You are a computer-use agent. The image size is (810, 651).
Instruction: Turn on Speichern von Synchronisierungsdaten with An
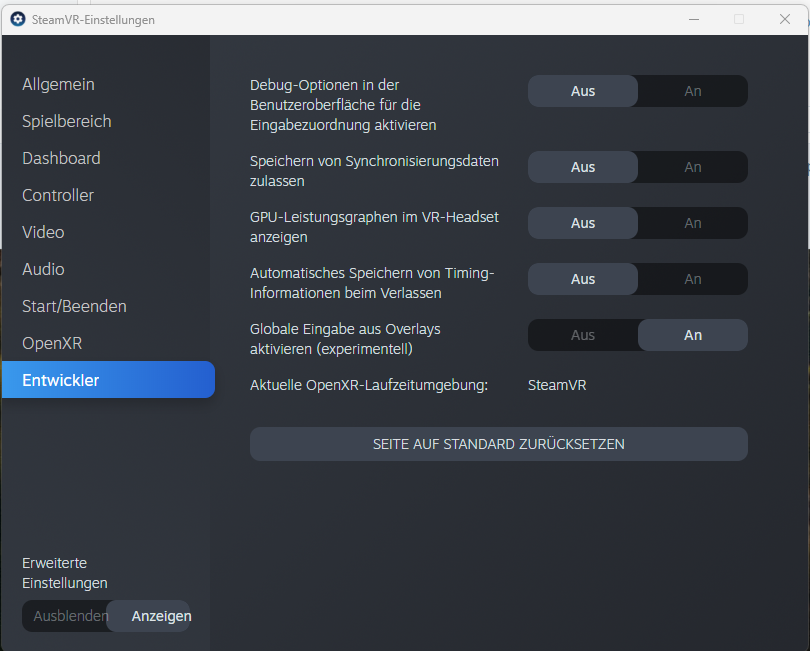point(692,167)
